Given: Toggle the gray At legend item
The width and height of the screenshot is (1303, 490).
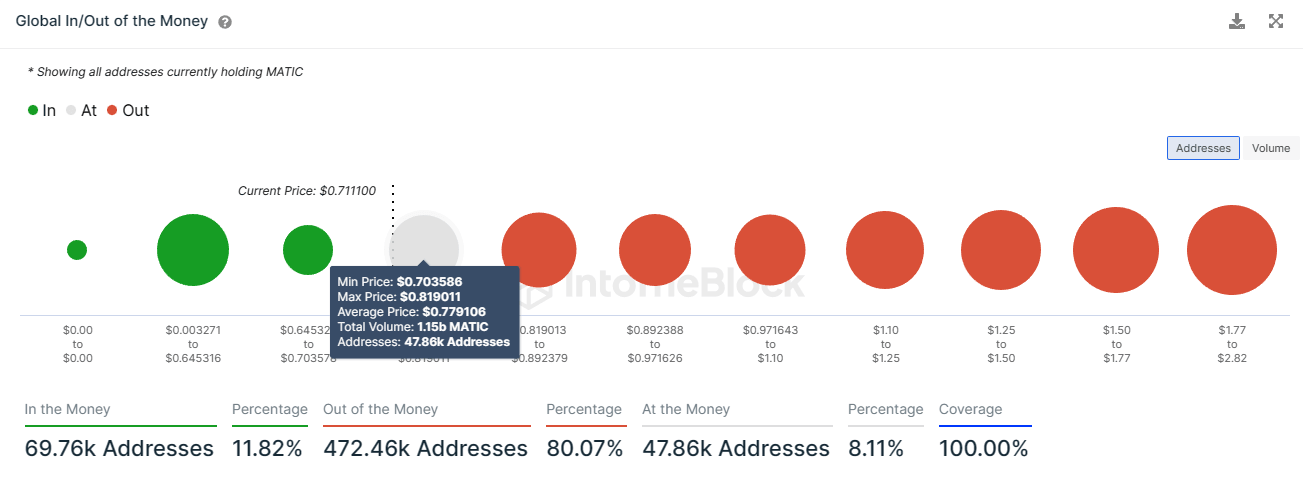Looking at the screenshot, I should (x=81, y=111).
